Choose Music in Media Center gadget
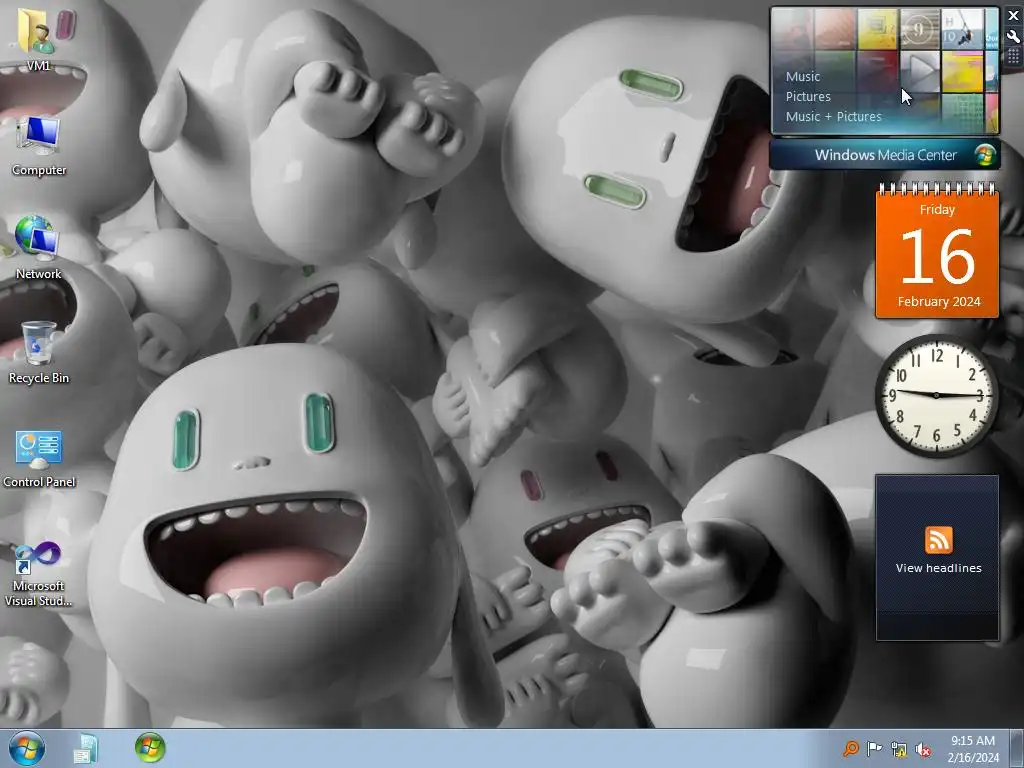Image resolution: width=1024 pixels, height=768 pixels. click(803, 76)
